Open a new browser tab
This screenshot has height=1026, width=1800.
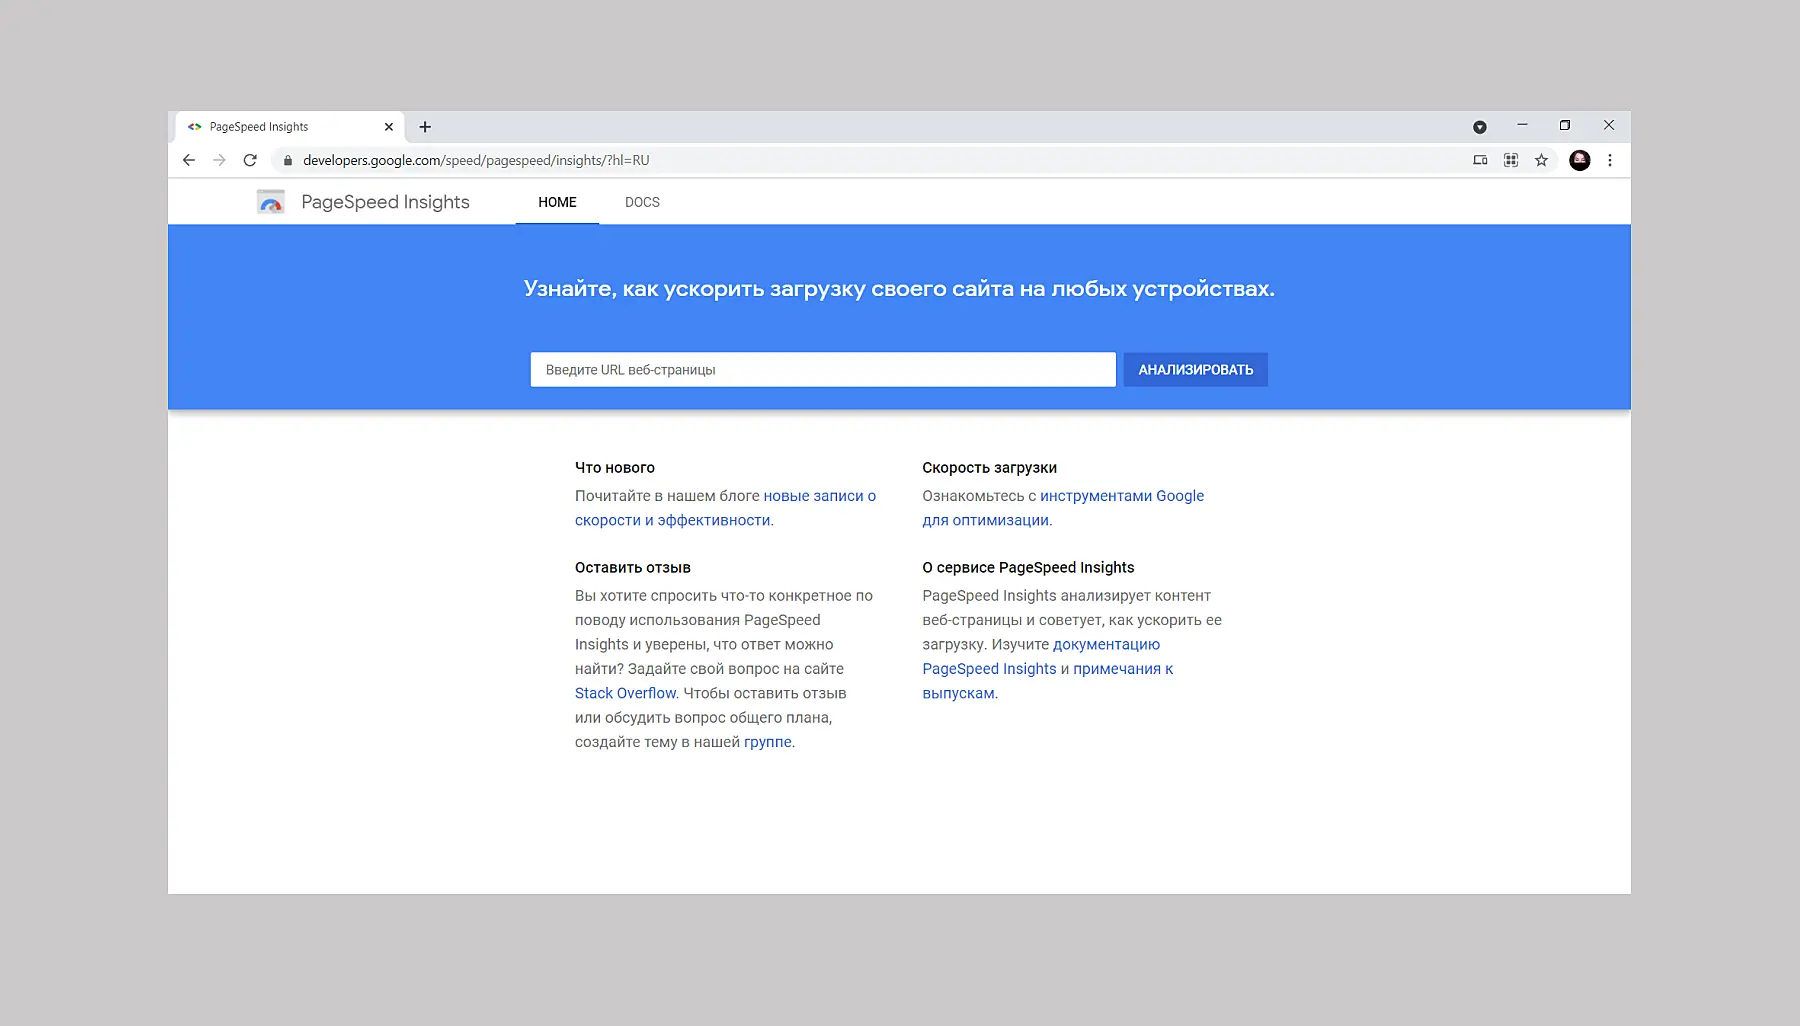coord(425,127)
